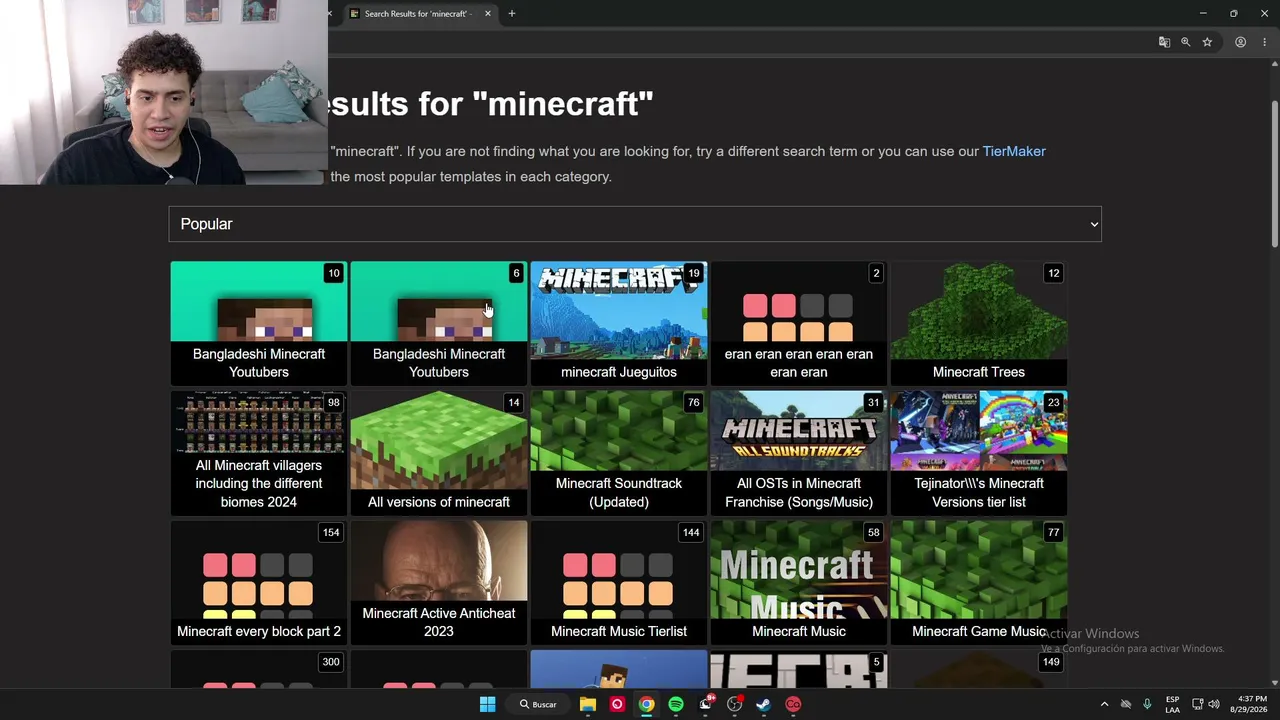
Task: Open the volume speaker tray icon
Action: tap(1214, 704)
